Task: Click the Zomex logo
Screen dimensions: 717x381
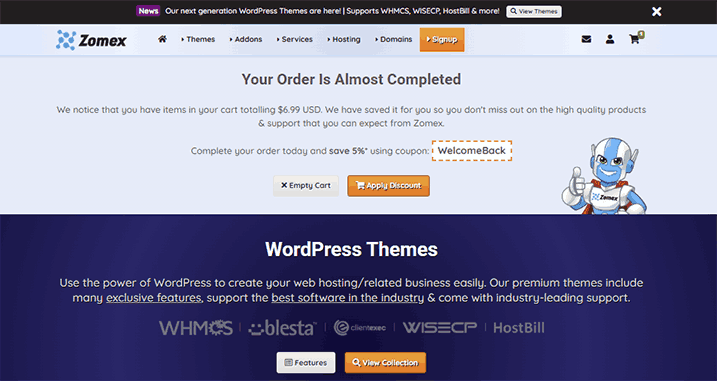Action: point(91,40)
